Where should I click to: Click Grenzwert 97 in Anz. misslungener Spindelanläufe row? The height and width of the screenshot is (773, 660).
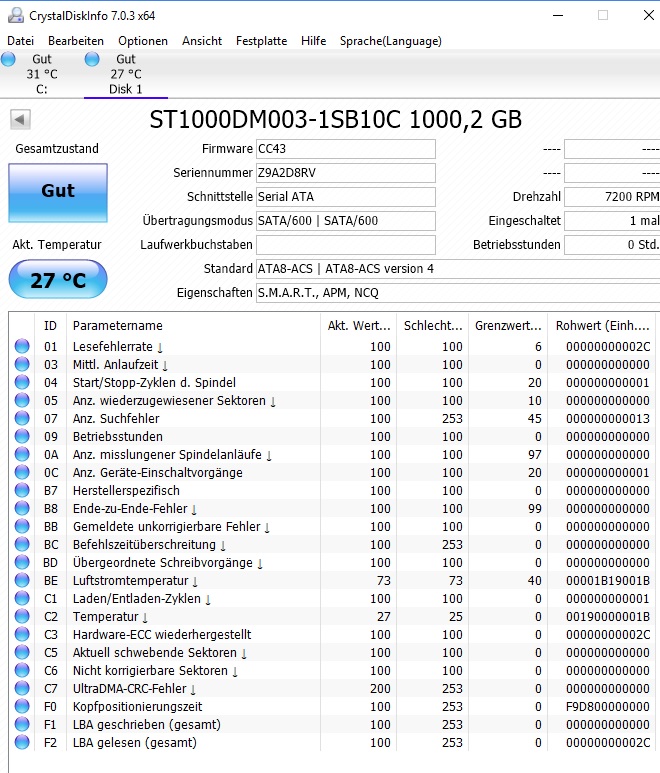click(535, 455)
